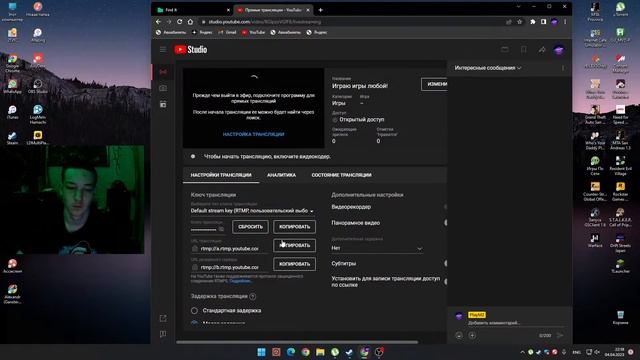Open the Настройка трансляции link in preview
This screenshot has height=360, width=640.
(253, 134)
